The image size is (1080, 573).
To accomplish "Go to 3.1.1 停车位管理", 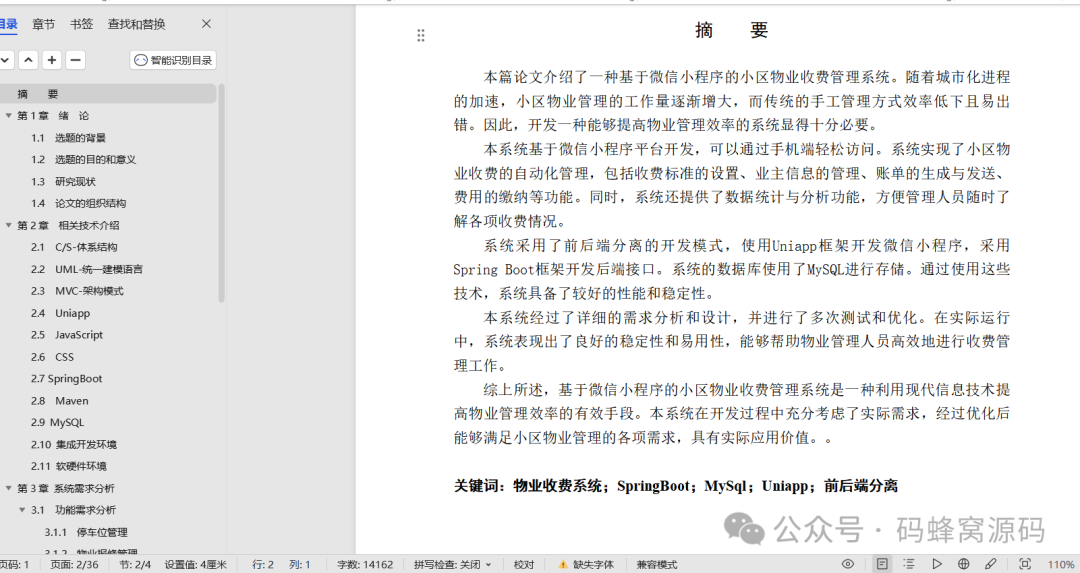I will coord(86,532).
